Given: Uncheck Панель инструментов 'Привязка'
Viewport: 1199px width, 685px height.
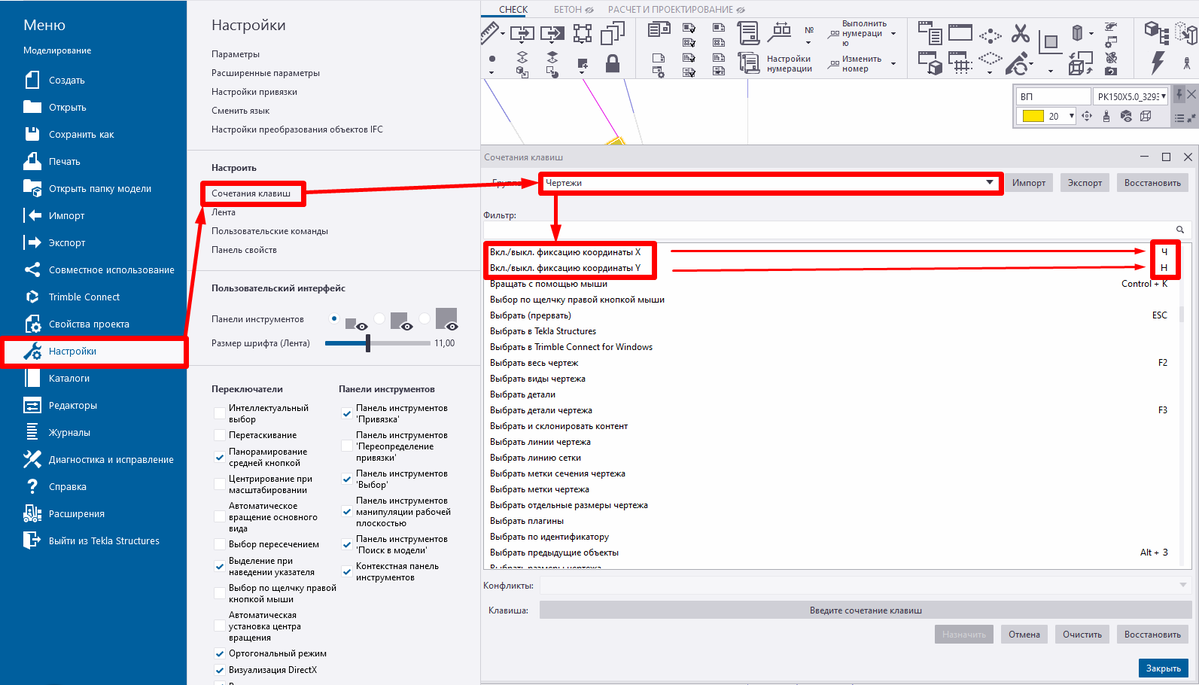Looking at the screenshot, I should click(346, 414).
